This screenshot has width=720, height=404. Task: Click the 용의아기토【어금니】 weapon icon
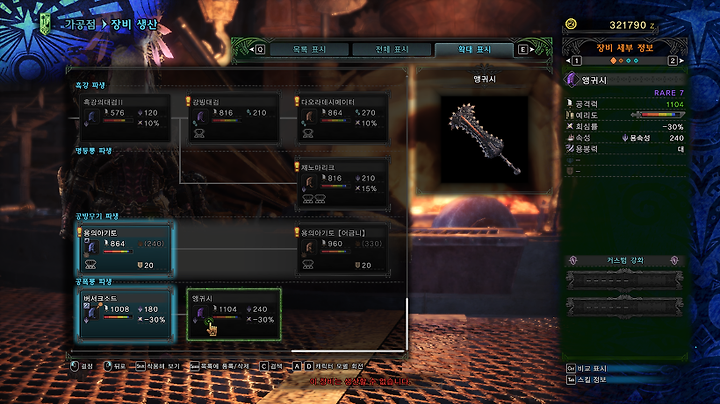click(309, 247)
